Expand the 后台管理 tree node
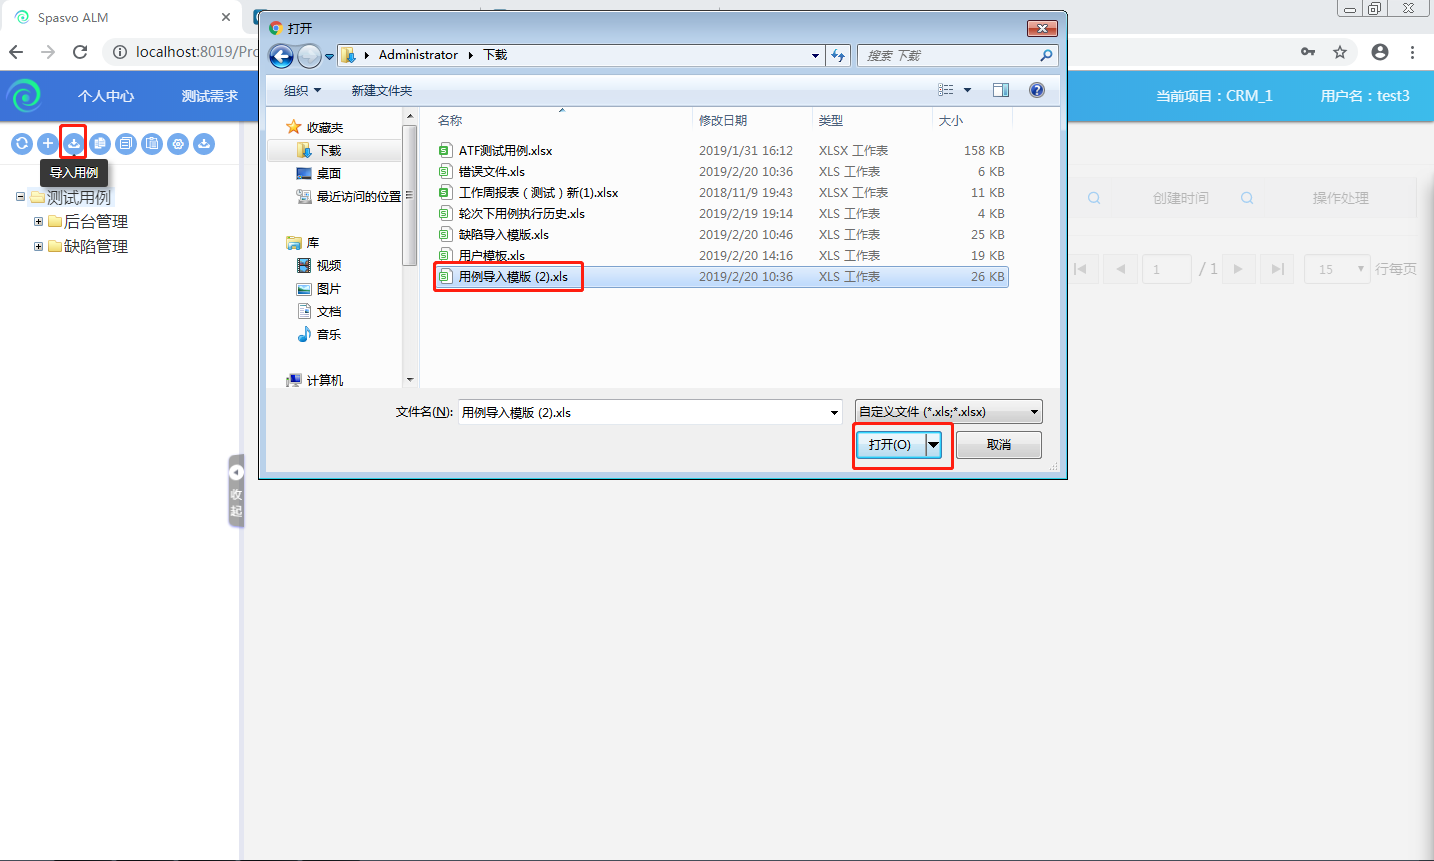1434x861 pixels. [39, 222]
